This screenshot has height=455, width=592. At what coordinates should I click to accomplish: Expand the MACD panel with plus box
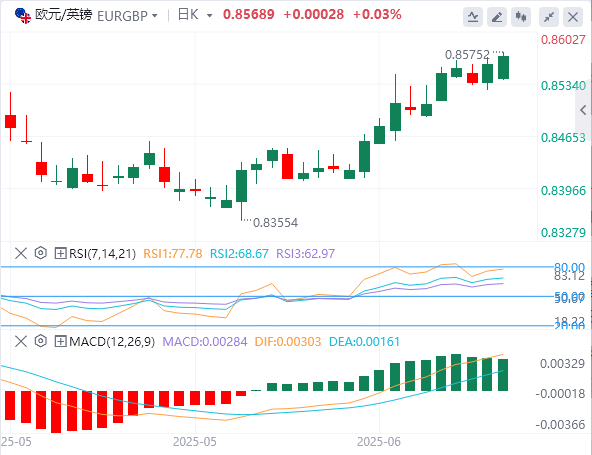click(60, 341)
